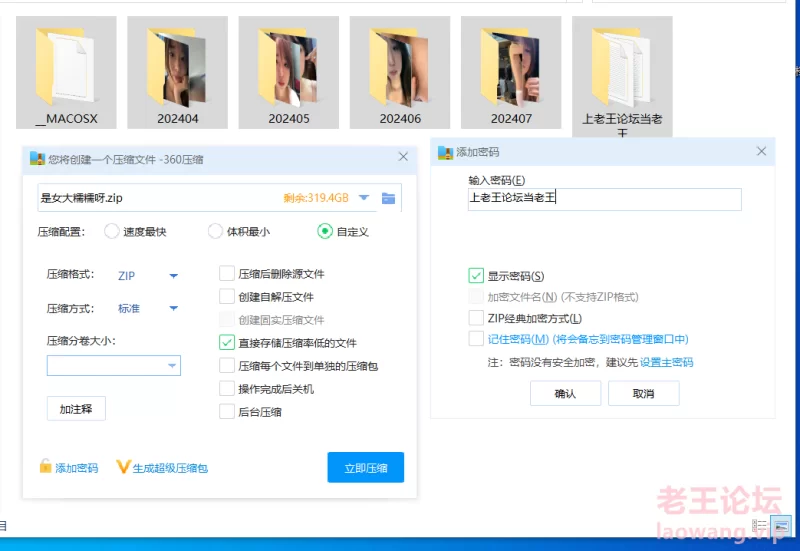800x551 pixels.
Task: Enable ZIP经典加密方式(L) checkbox
Action: point(476,318)
